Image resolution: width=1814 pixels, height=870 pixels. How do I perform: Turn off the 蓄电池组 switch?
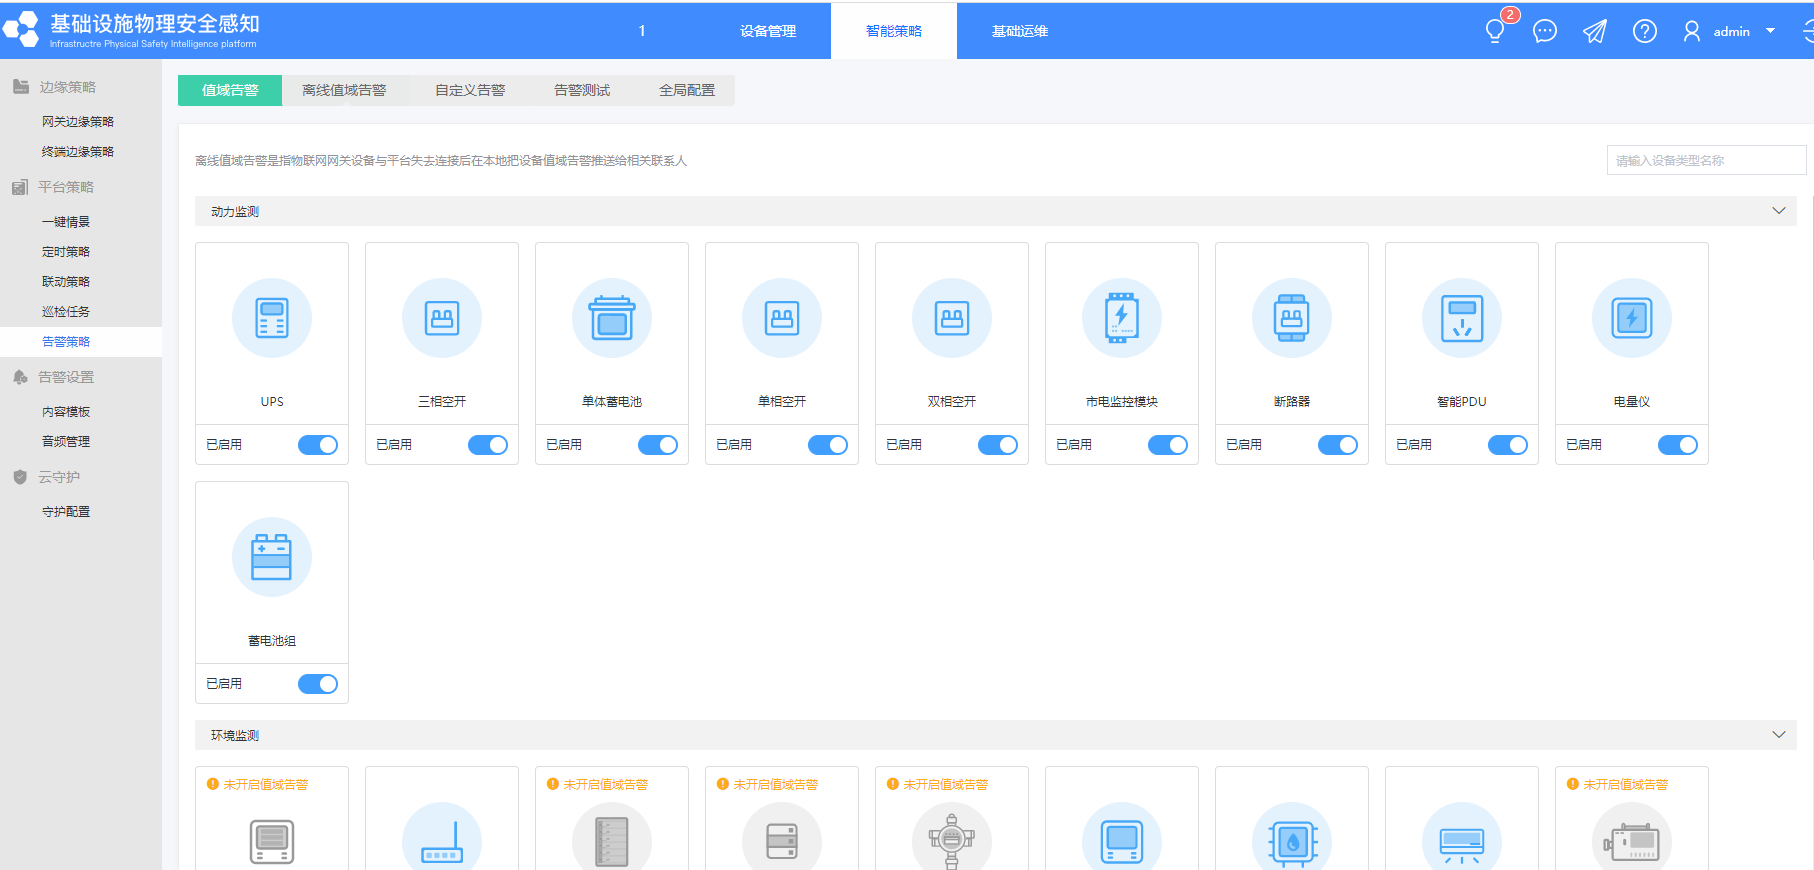(x=318, y=684)
